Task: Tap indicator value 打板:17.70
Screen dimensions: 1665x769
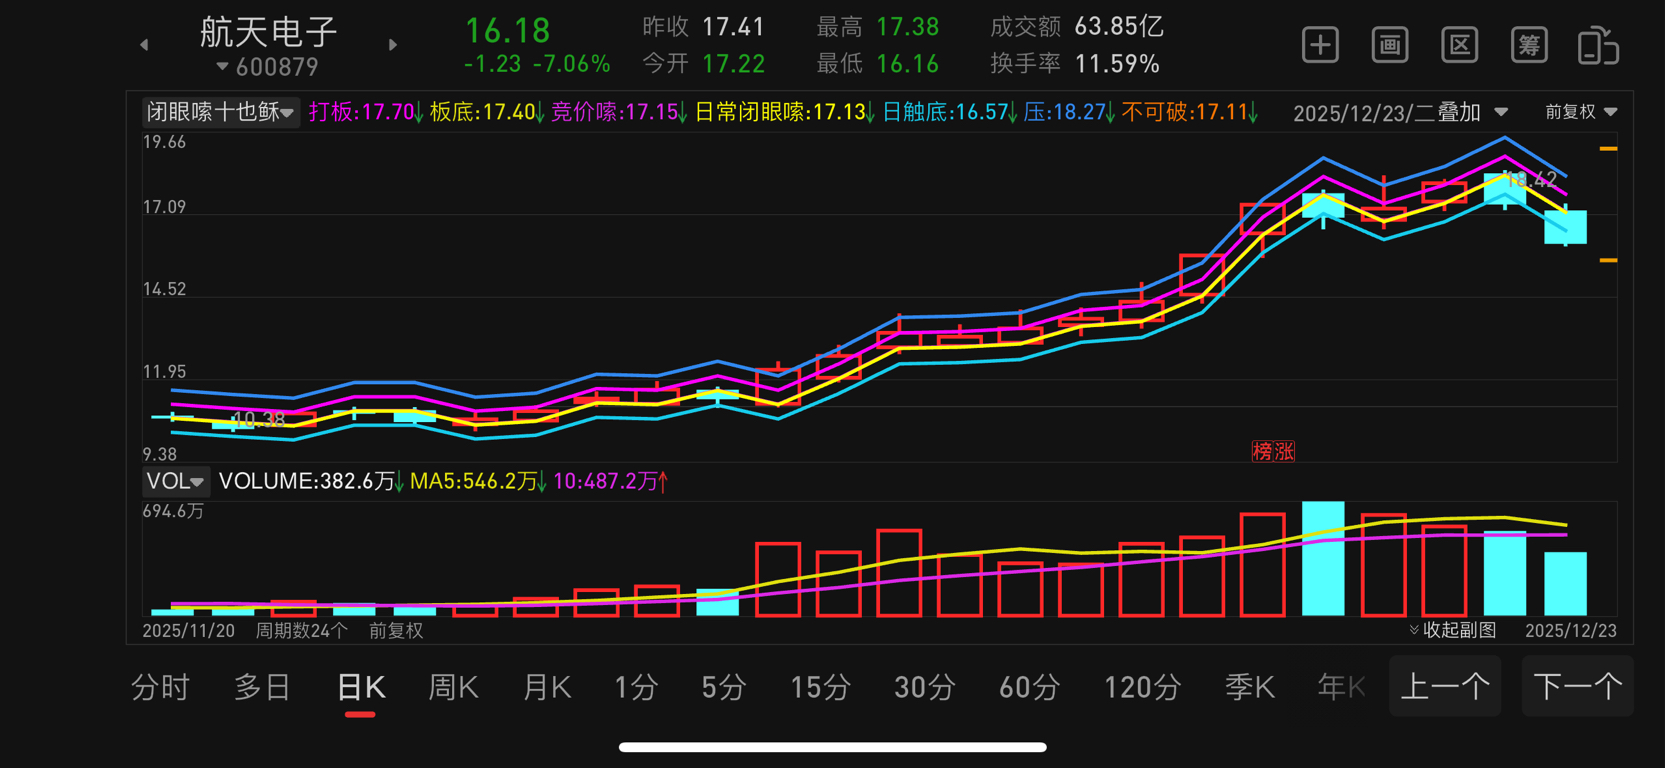Action: click(x=366, y=112)
